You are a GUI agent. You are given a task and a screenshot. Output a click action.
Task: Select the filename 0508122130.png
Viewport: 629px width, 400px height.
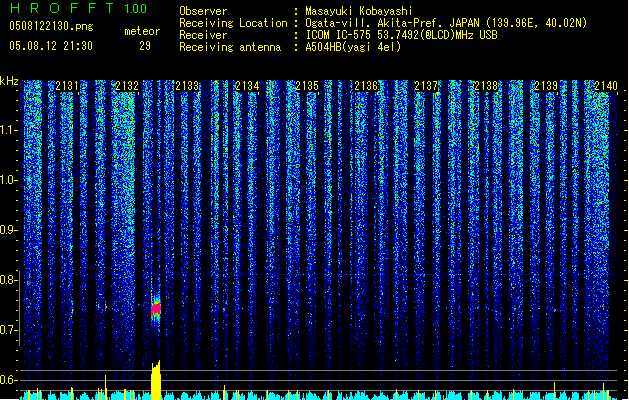point(51,26)
